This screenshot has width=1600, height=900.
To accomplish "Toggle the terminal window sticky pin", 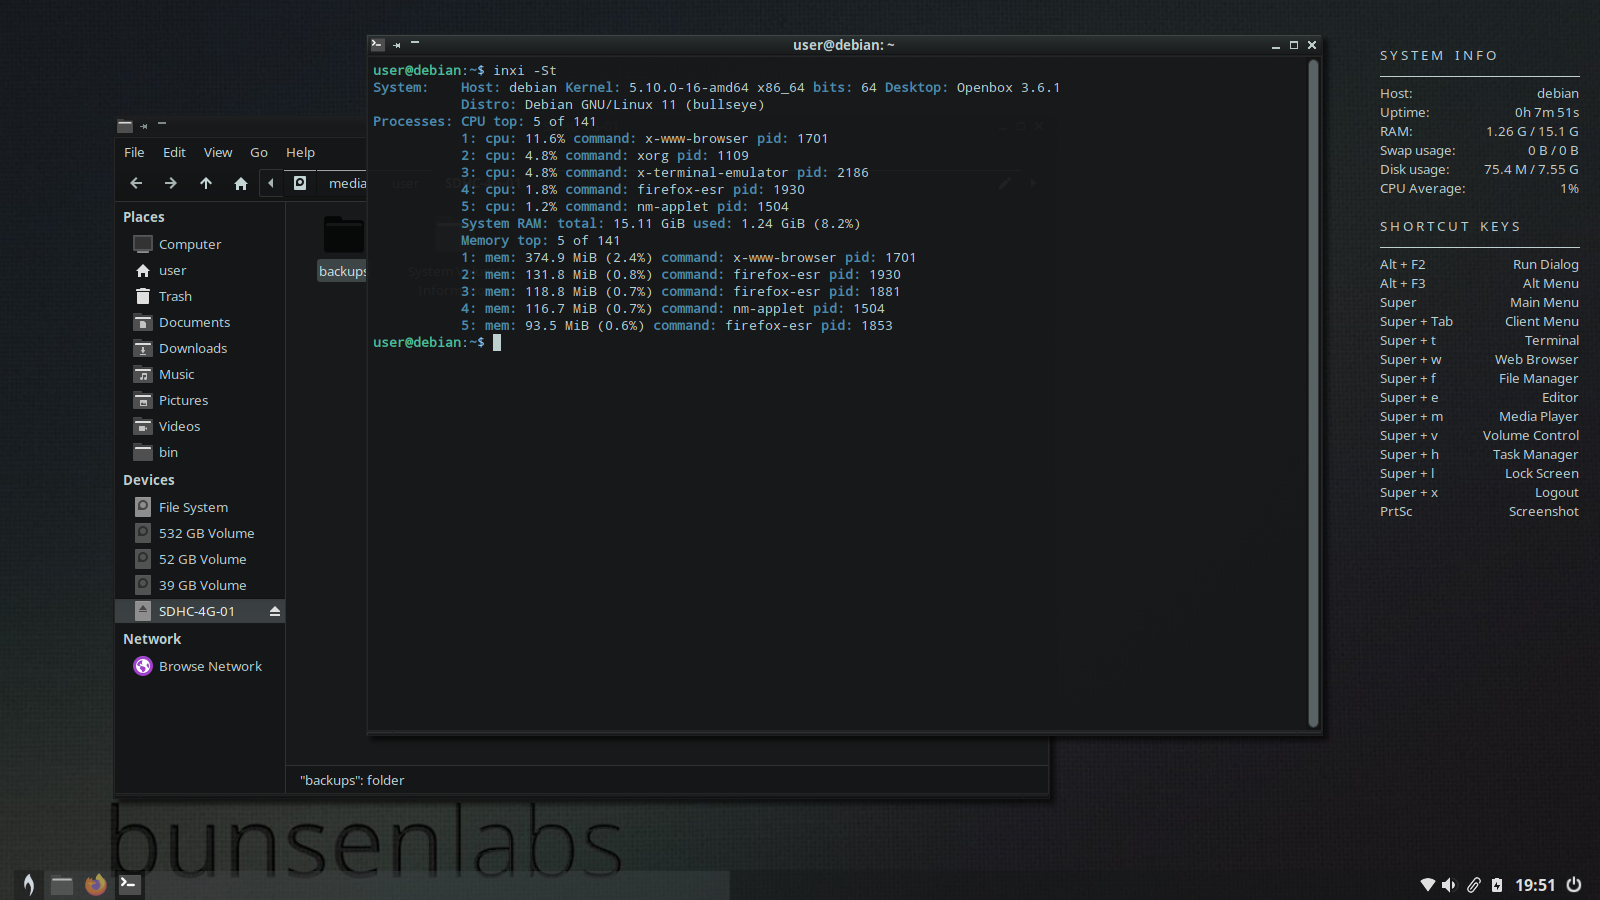I will [x=397, y=45].
